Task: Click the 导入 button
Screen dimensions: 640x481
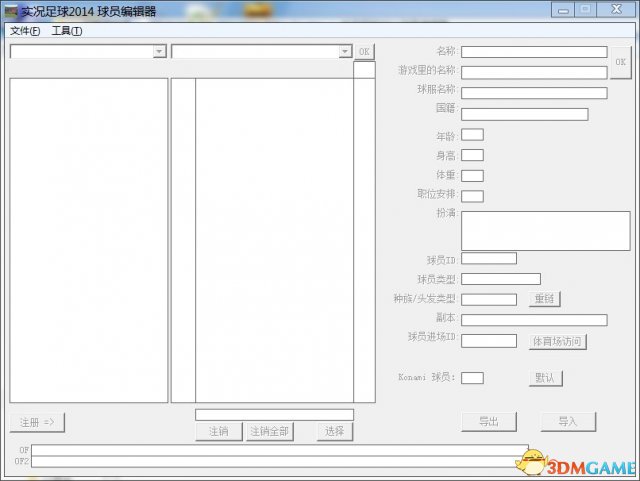Action: [x=568, y=421]
